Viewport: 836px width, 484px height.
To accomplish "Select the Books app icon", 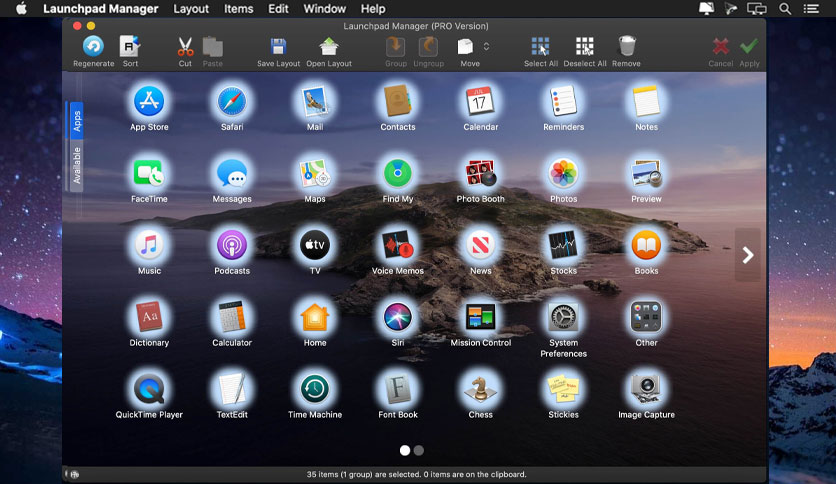I will [646, 245].
